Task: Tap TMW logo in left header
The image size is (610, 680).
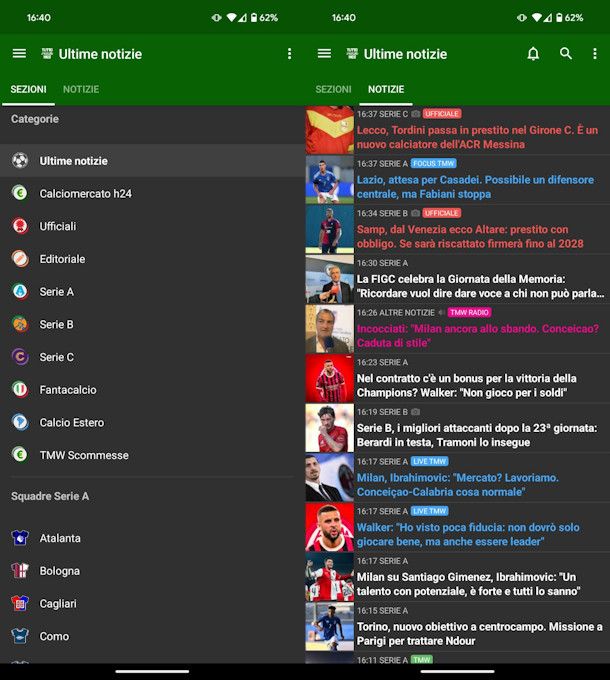Action: [47, 54]
